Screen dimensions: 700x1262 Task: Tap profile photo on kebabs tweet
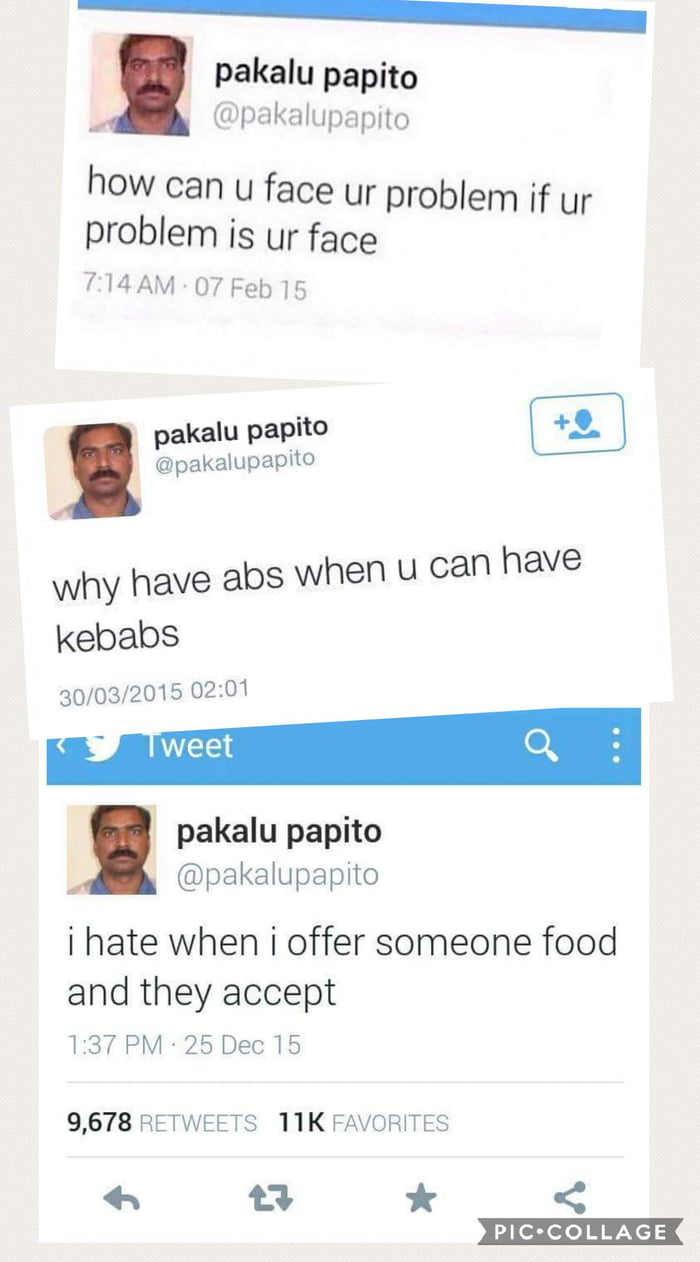(x=92, y=470)
